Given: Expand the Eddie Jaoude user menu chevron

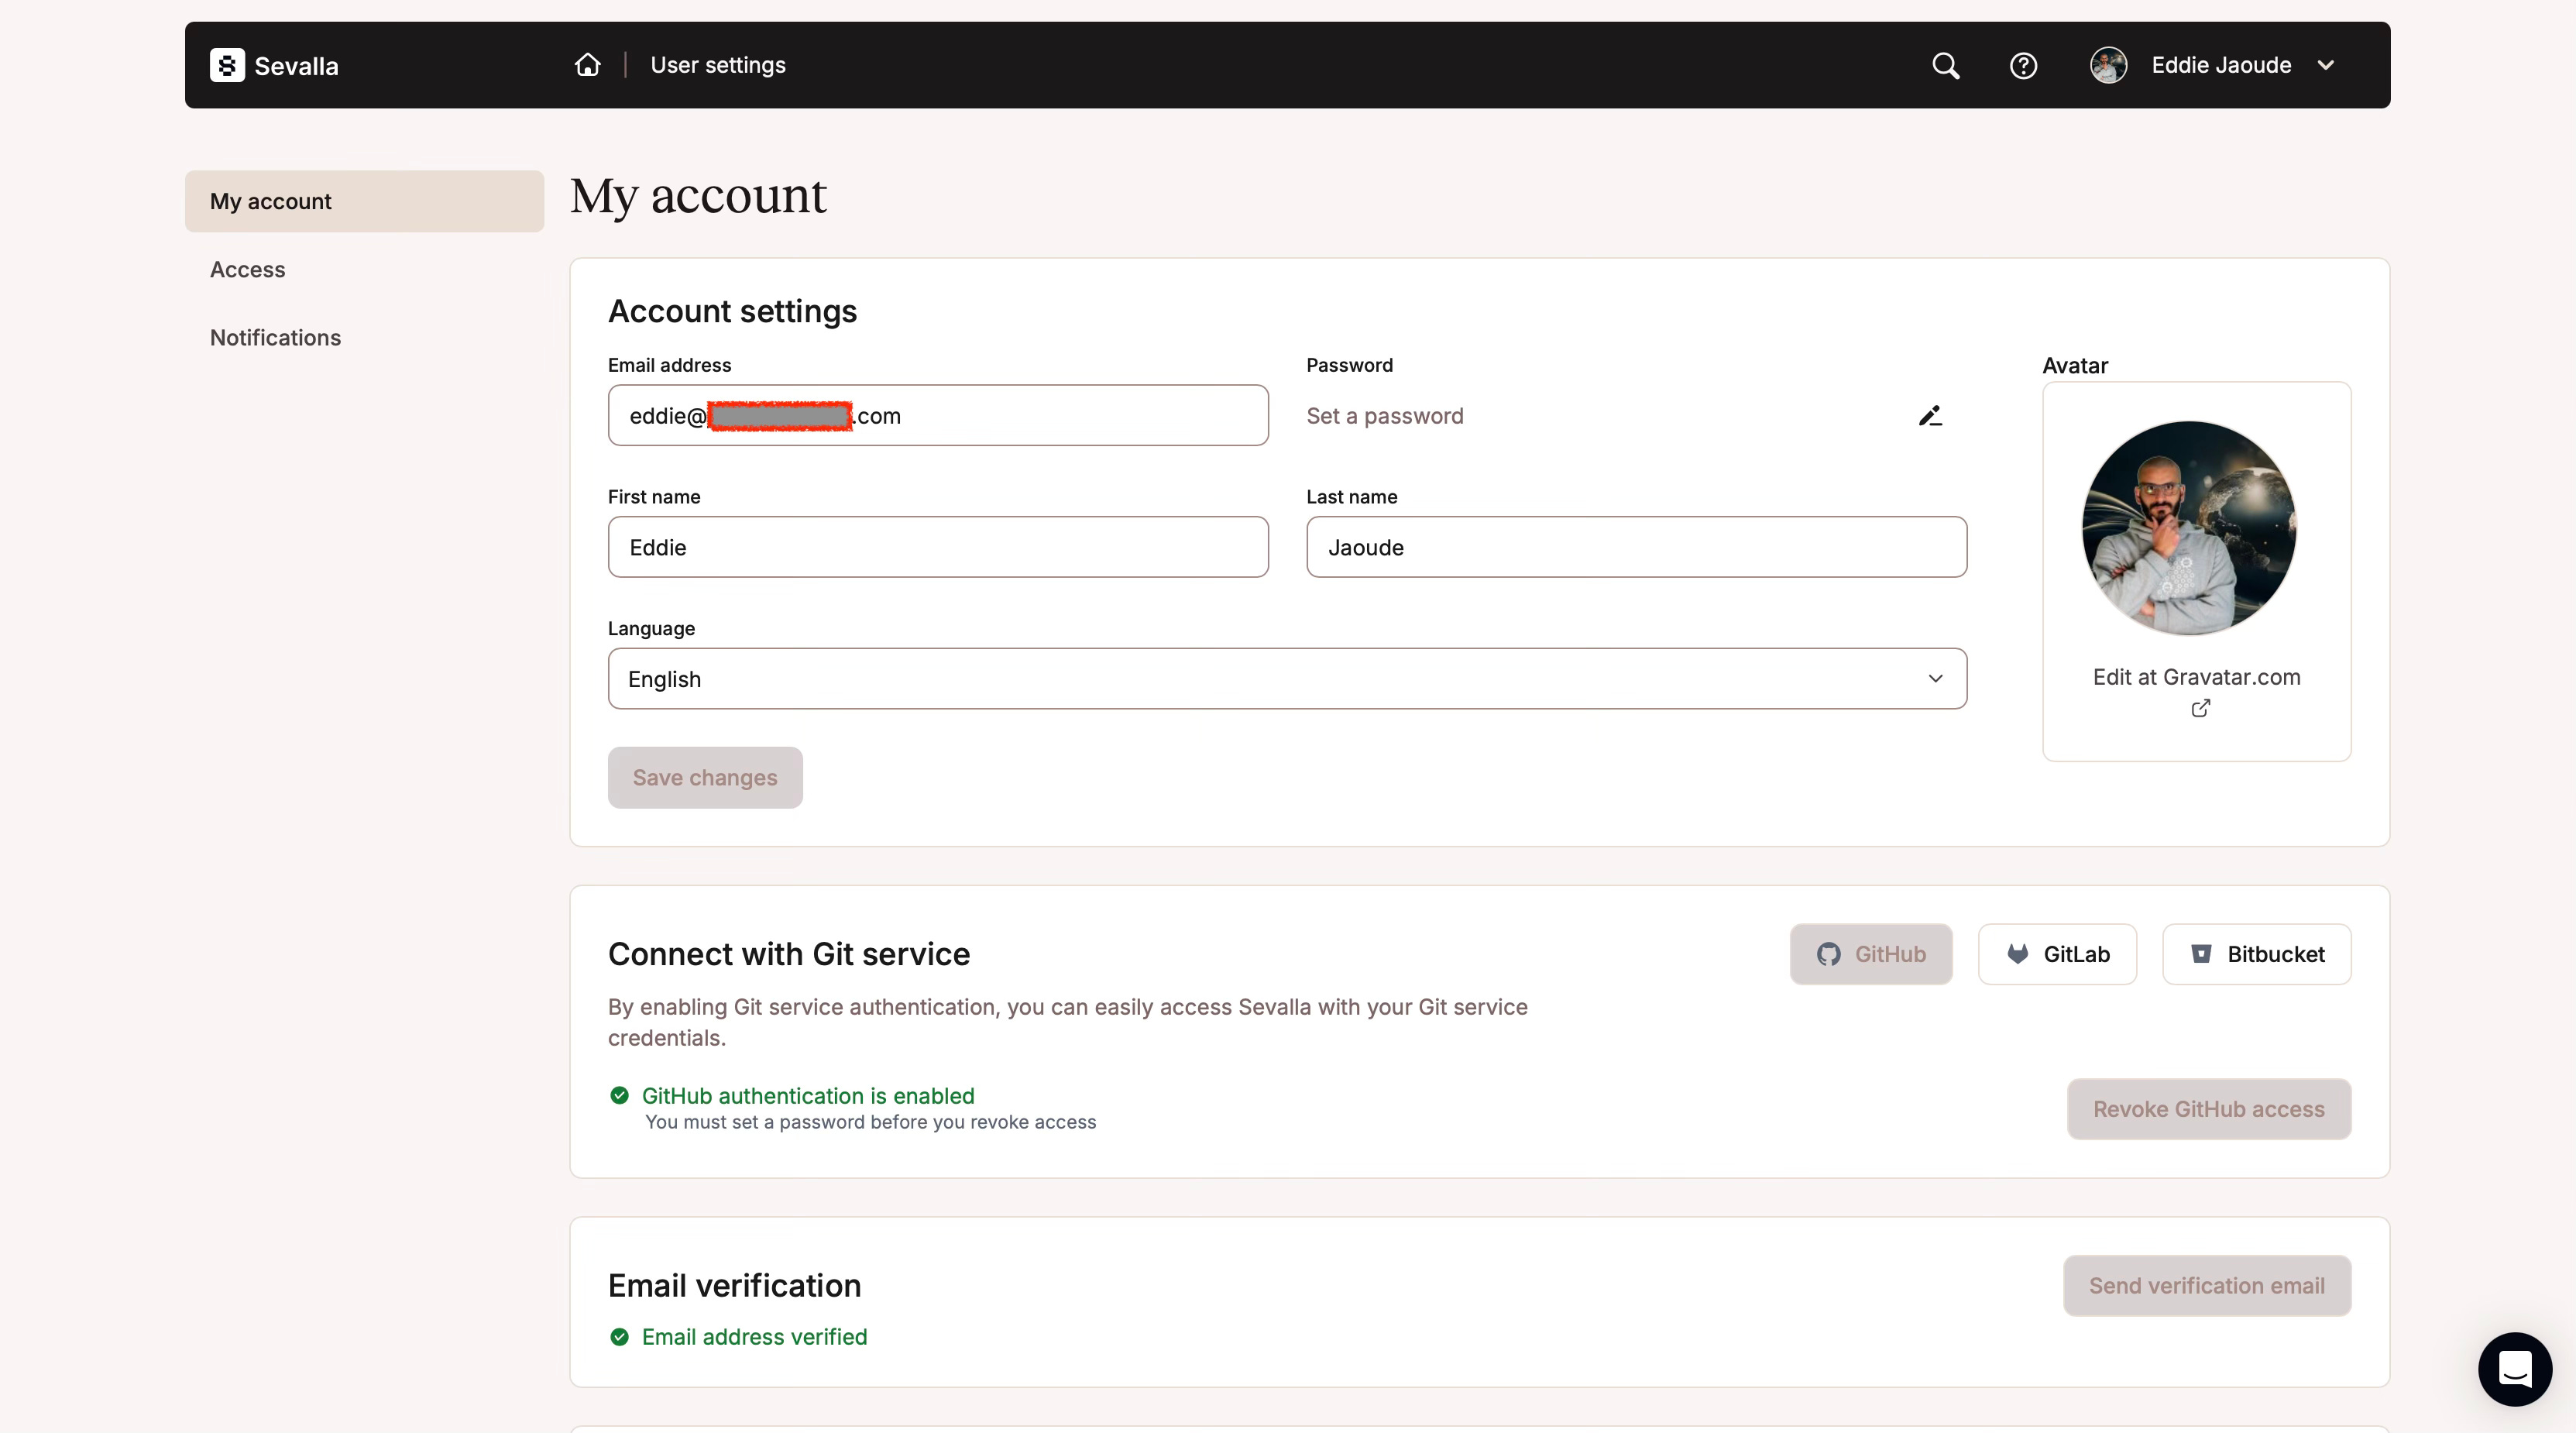Looking at the screenshot, I should (x=2326, y=65).
